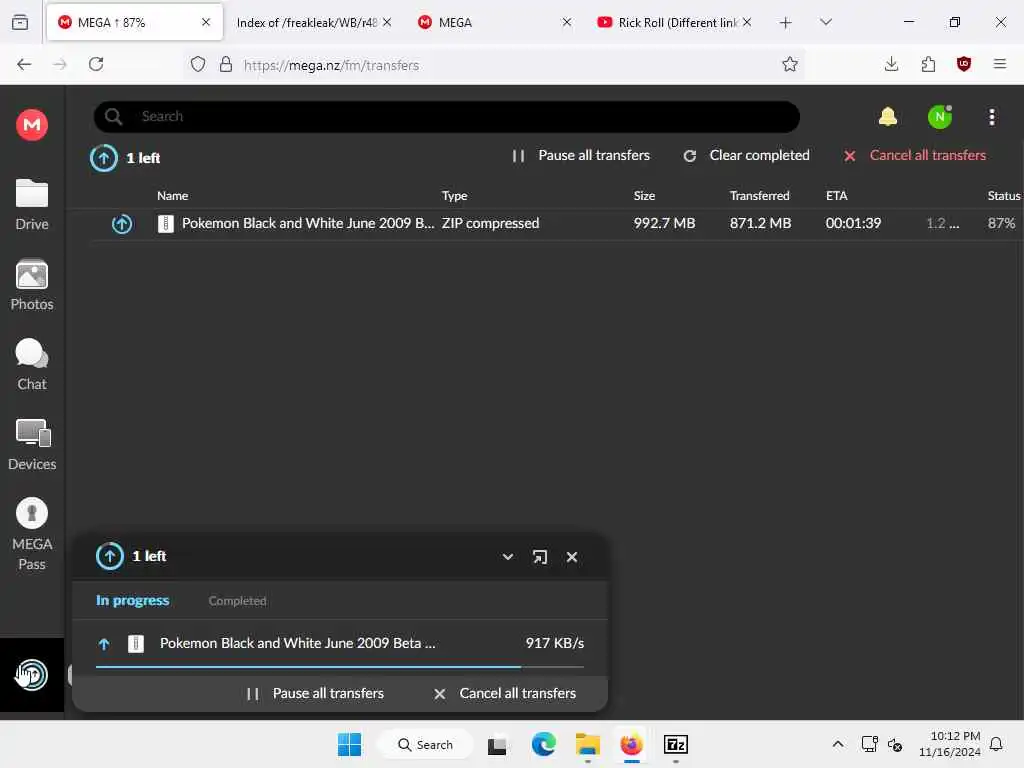
Task: Switch to the second MEGA browser tab
Action: tap(494, 22)
